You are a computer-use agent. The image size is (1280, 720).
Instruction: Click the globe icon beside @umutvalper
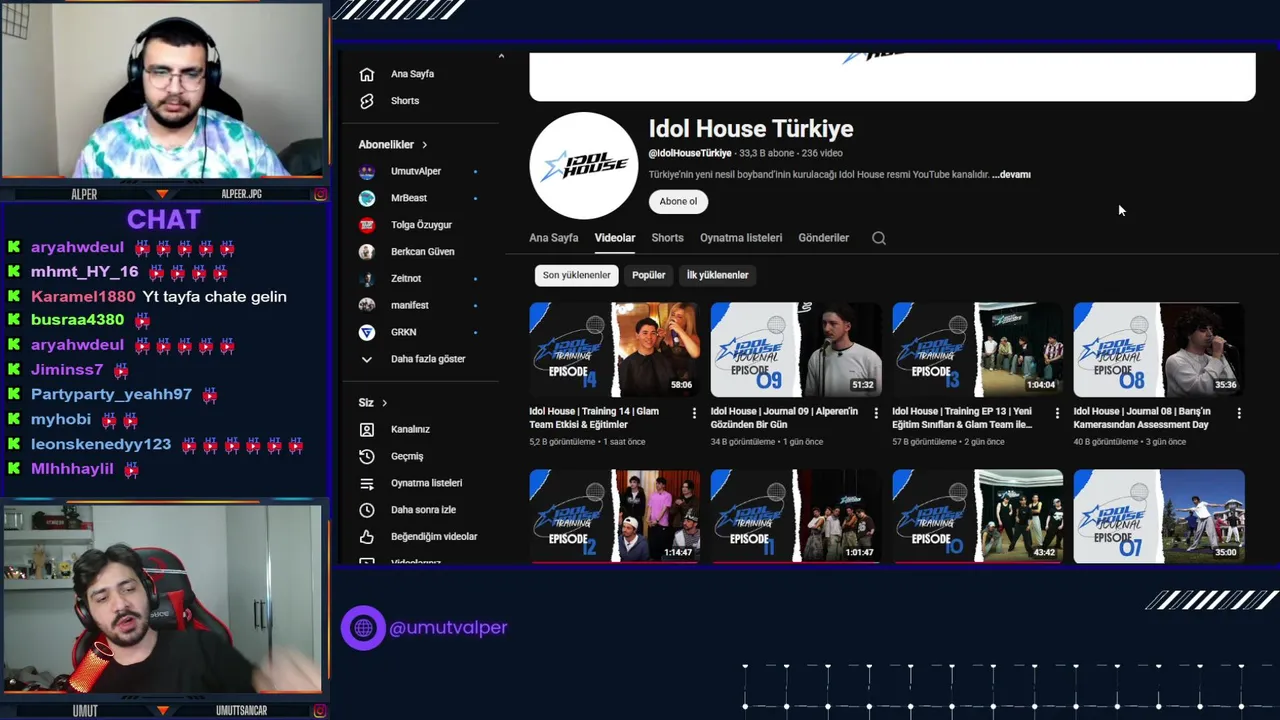coord(363,628)
